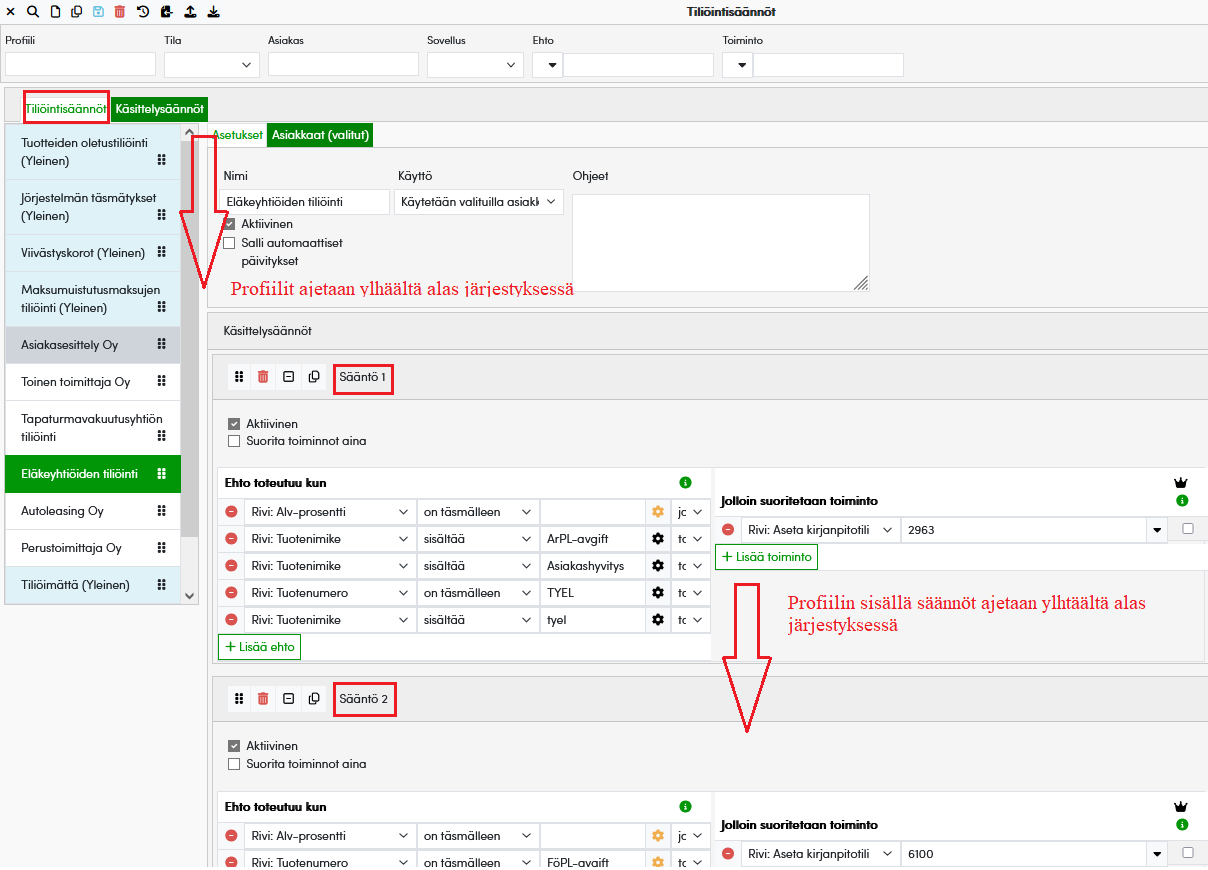Delete Sääntö 1 with its red trash icon
Image resolution: width=1208 pixels, height=870 pixels.
click(x=263, y=377)
